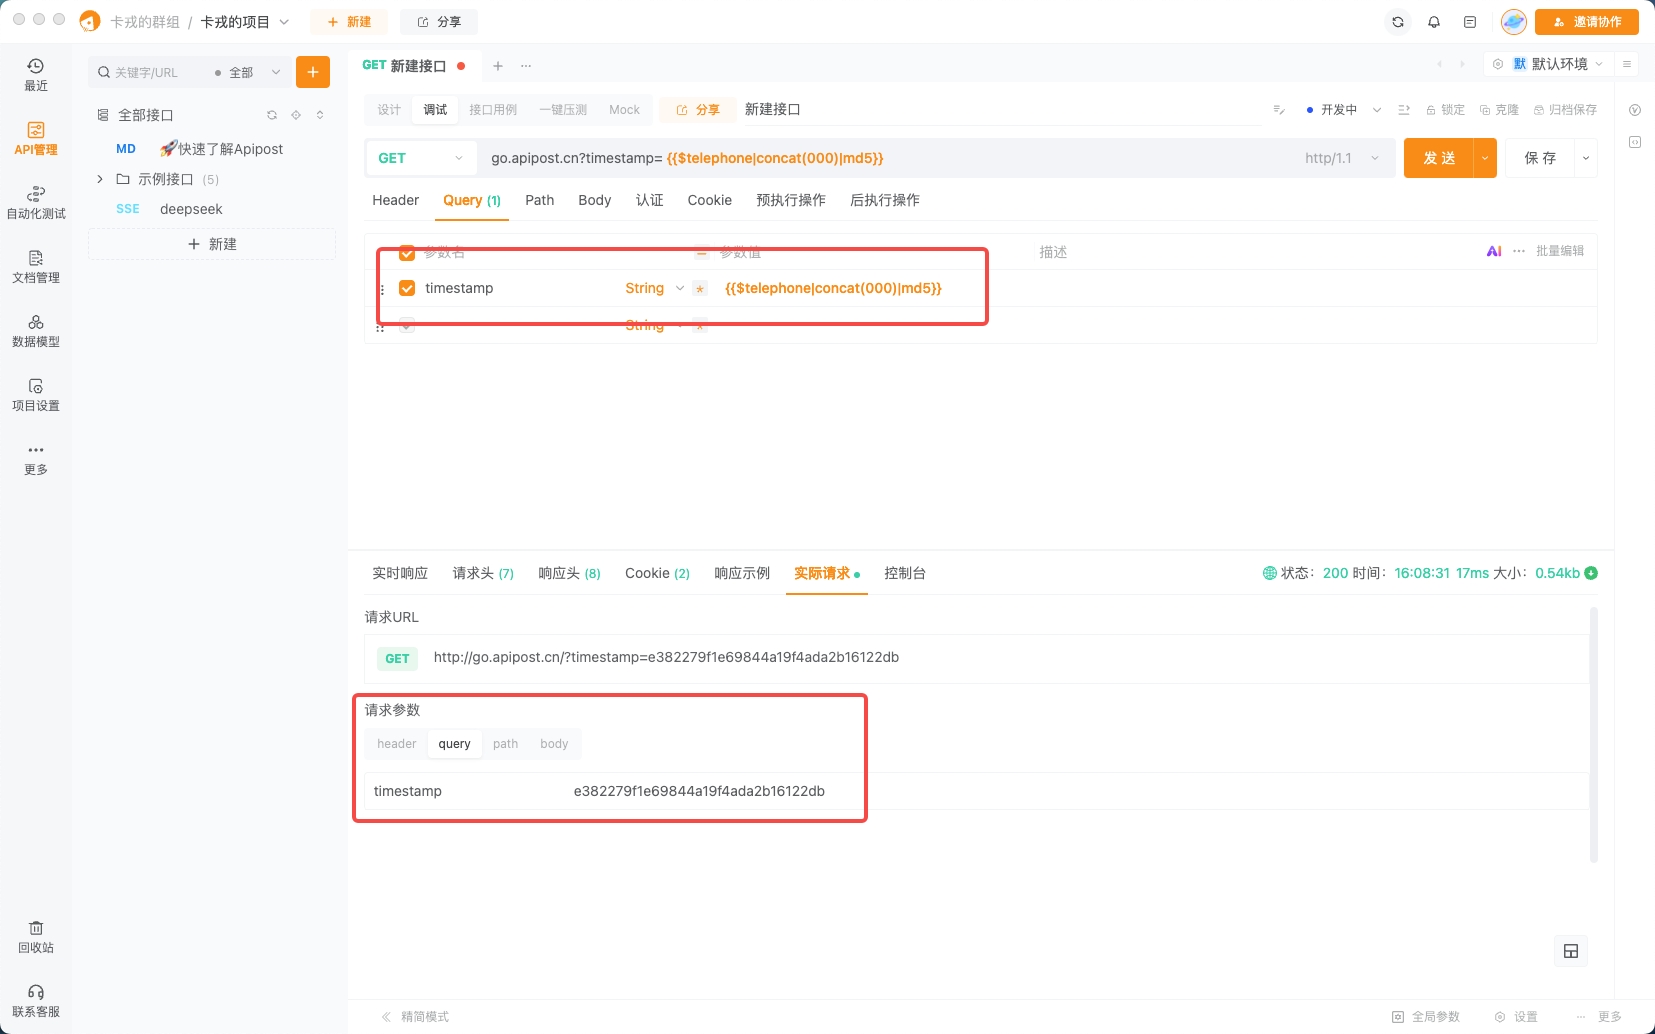Add a new tab with the plus icon
Image resolution: width=1655 pixels, height=1034 pixels.
click(498, 66)
